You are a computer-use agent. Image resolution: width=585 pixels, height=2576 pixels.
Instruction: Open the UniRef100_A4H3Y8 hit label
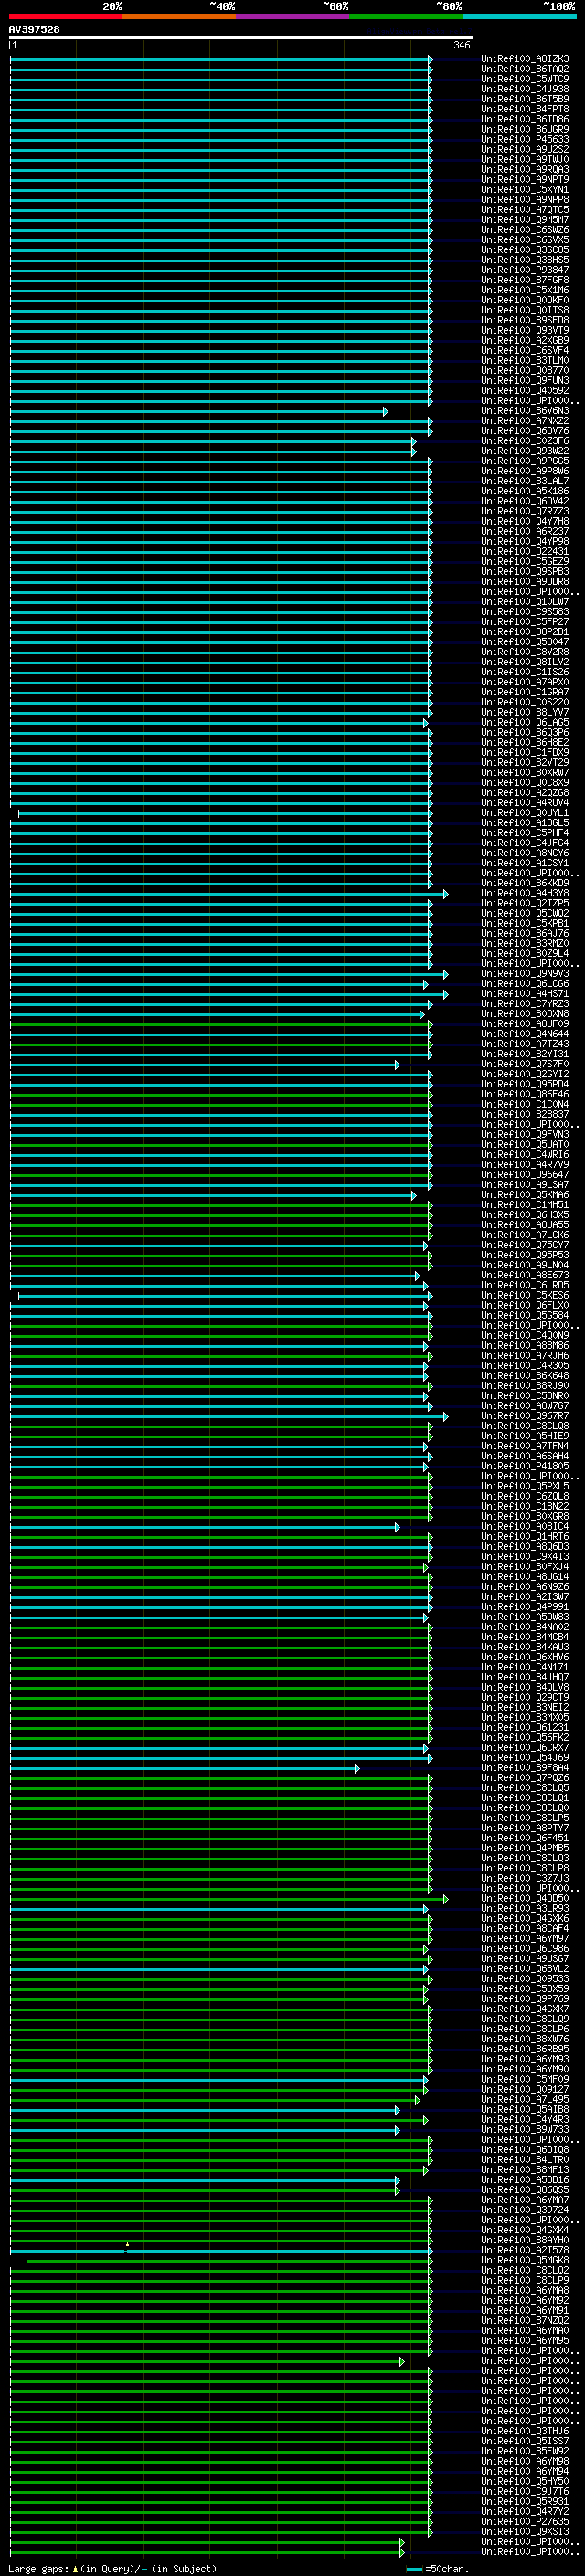pyautogui.click(x=525, y=893)
